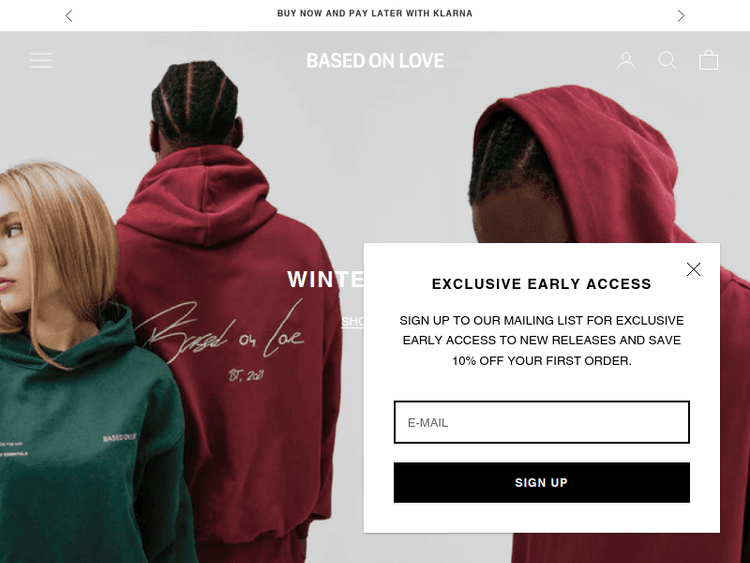Close the Exclusive Early Access popup
Screen dimensions: 750x563
tap(694, 269)
